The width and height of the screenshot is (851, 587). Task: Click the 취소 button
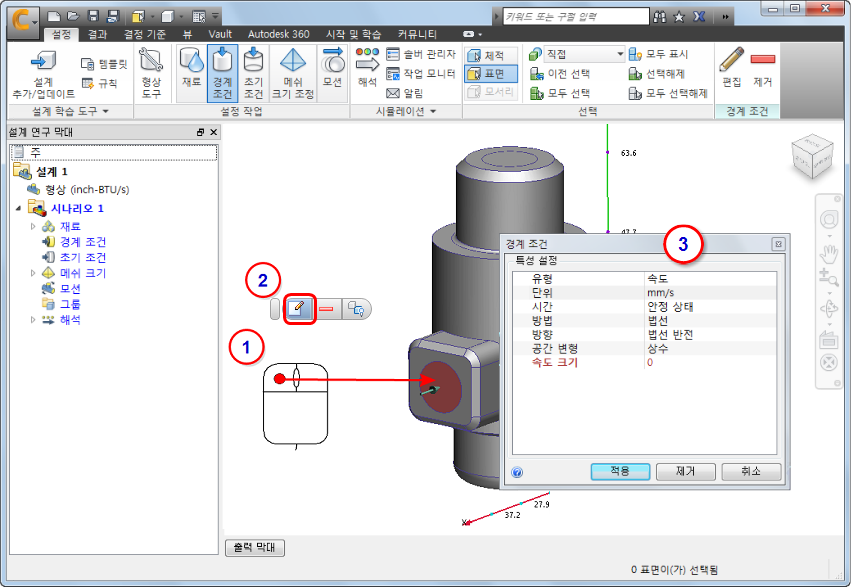click(751, 471)
